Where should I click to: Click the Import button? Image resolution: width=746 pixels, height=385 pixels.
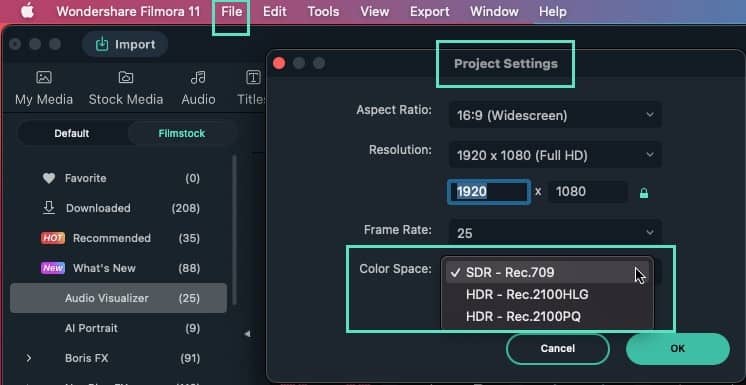click(x=125, y=44)
